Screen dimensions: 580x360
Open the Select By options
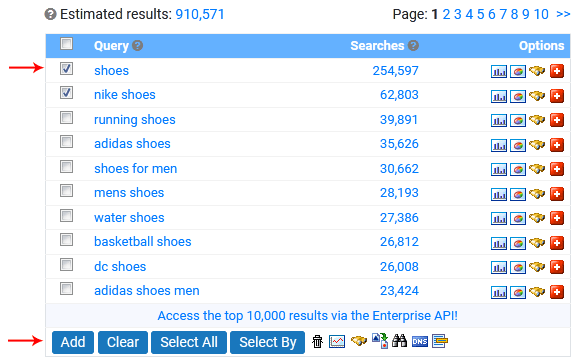pyautogui.click(x=267, y=342)
